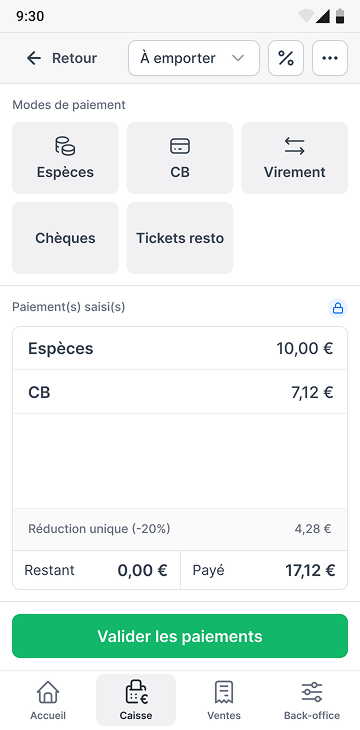This screenshot has height=730, width=360.
Task: Open the Accueil home tab
Action: click(48, 699)
